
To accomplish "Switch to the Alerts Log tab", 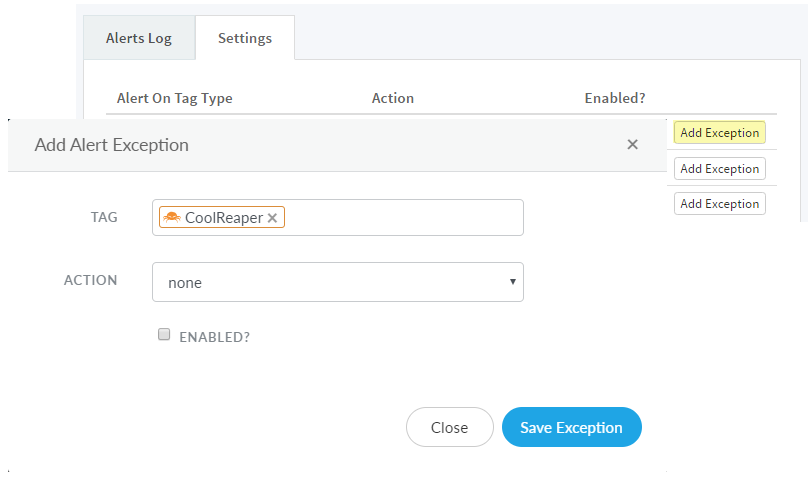I will pyautogui.click(x=139, y=39).
